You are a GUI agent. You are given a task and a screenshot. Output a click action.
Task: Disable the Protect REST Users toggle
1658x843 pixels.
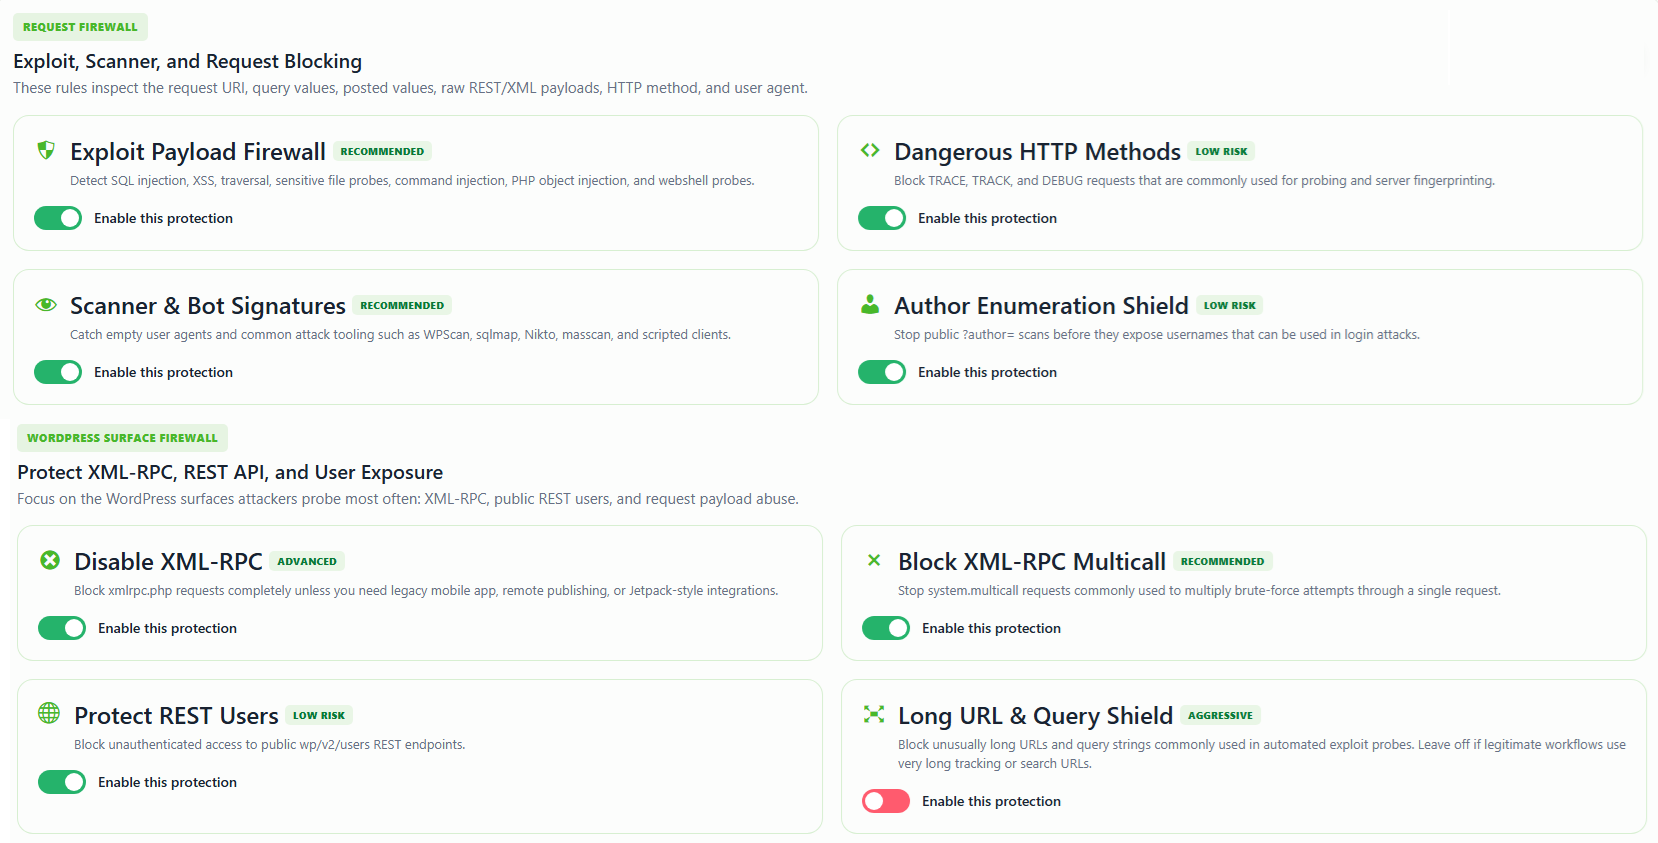tap(62, 782)
